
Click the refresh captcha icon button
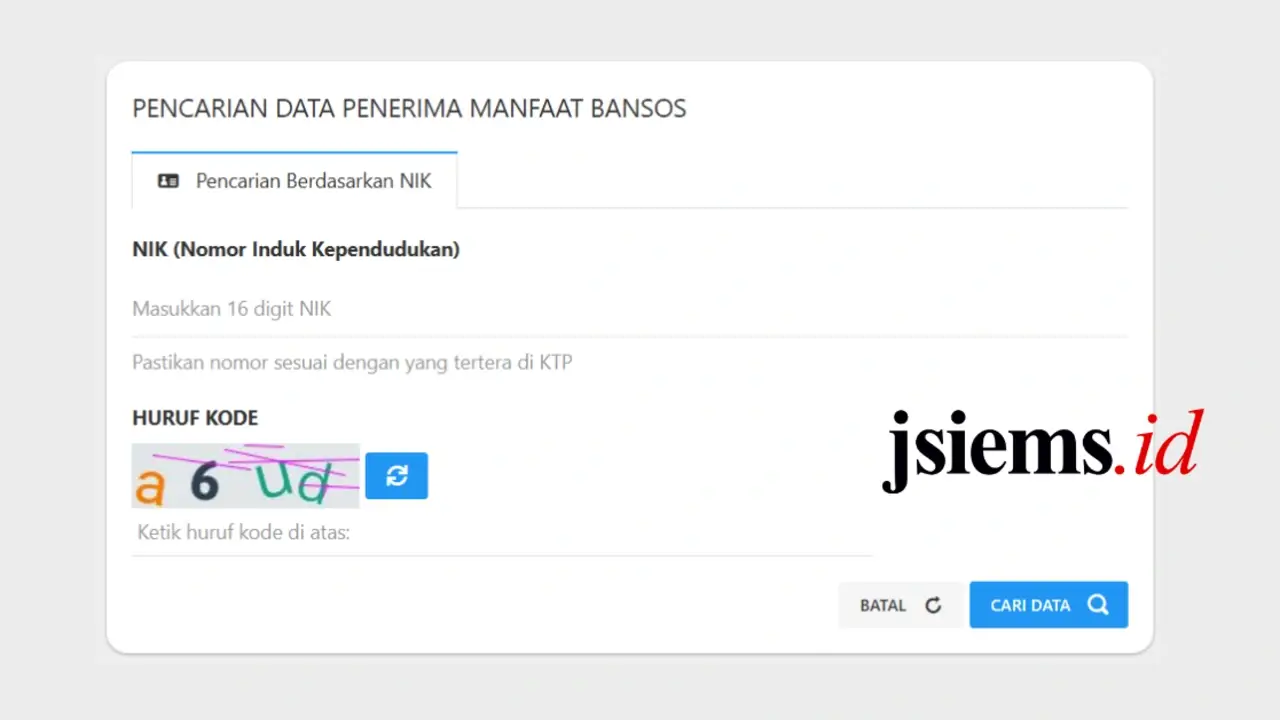click(396, 476)
